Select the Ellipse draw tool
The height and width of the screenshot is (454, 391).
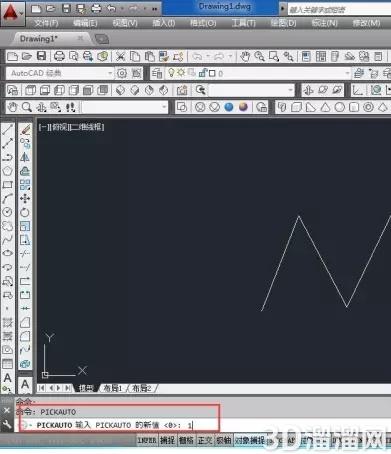(7, 253)
